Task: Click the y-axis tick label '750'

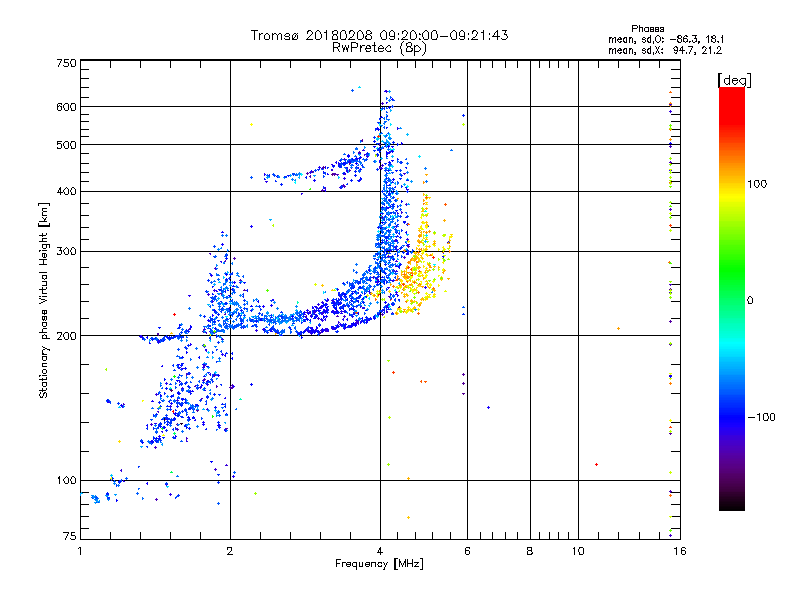Action: [x=66, y=63]
